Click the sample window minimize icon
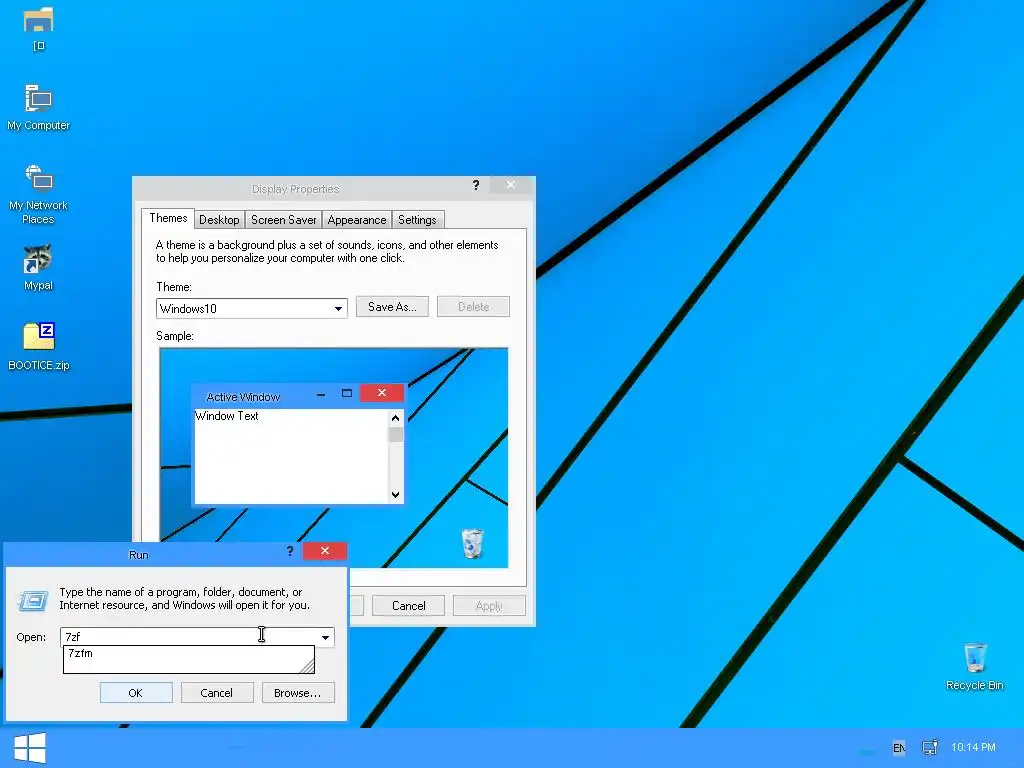 point(321,394)
